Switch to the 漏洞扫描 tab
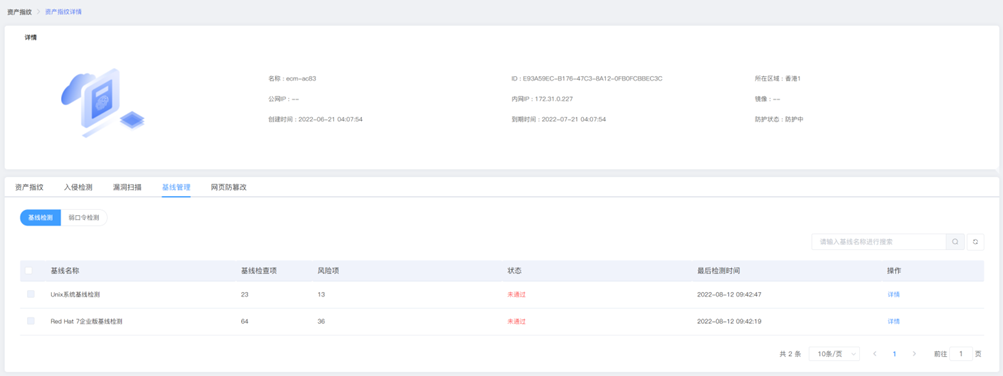 127,187
